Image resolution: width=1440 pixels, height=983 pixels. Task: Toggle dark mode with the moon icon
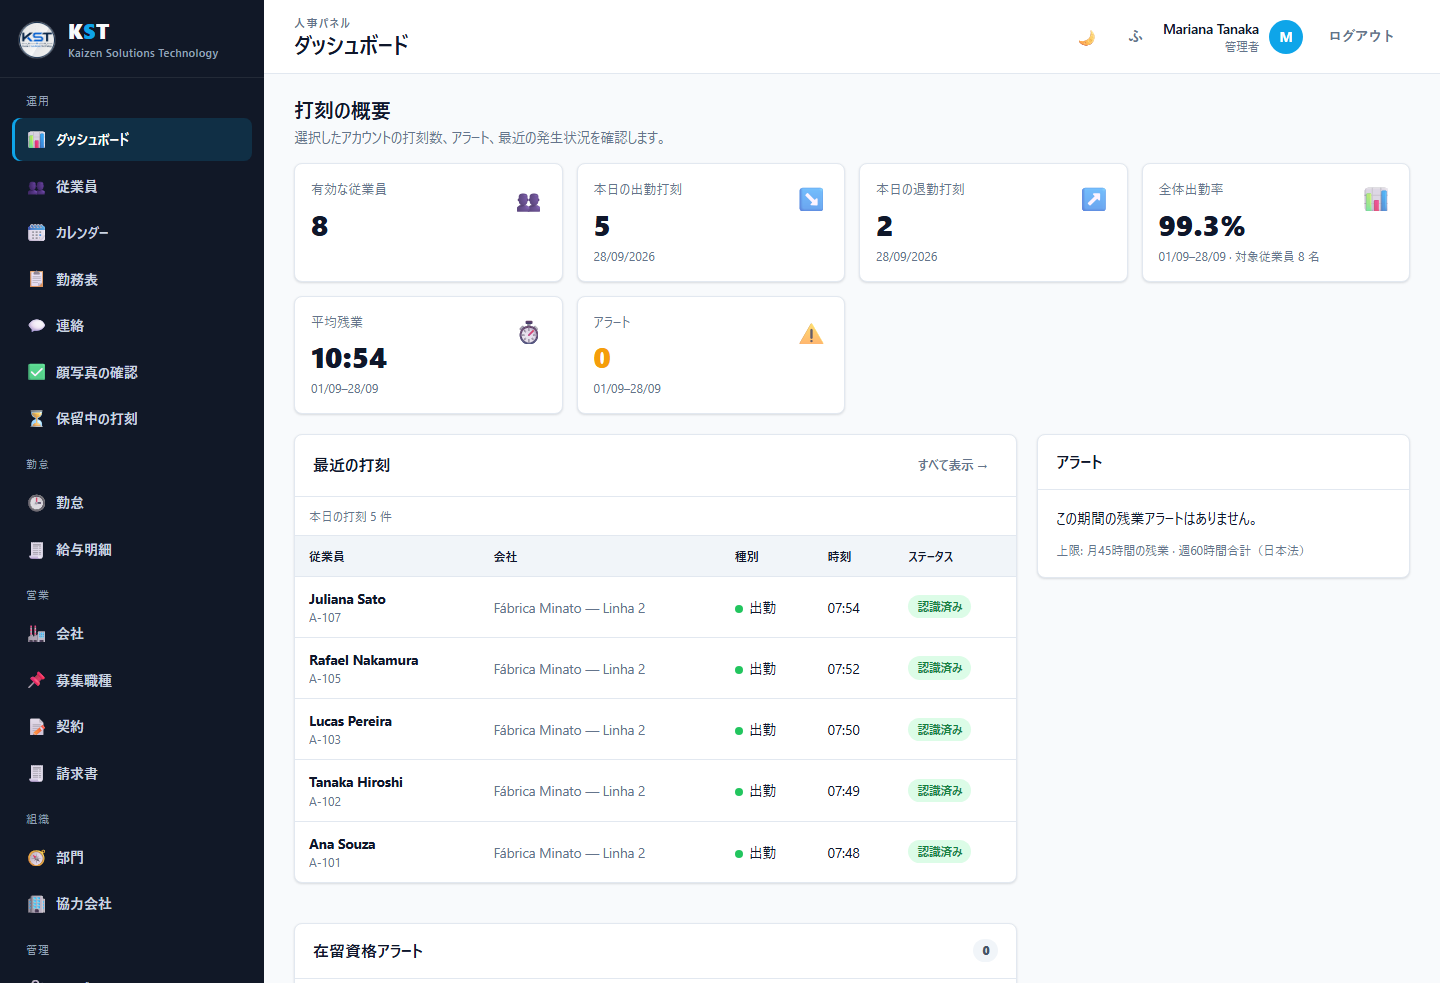click(x=1086, y=37)
